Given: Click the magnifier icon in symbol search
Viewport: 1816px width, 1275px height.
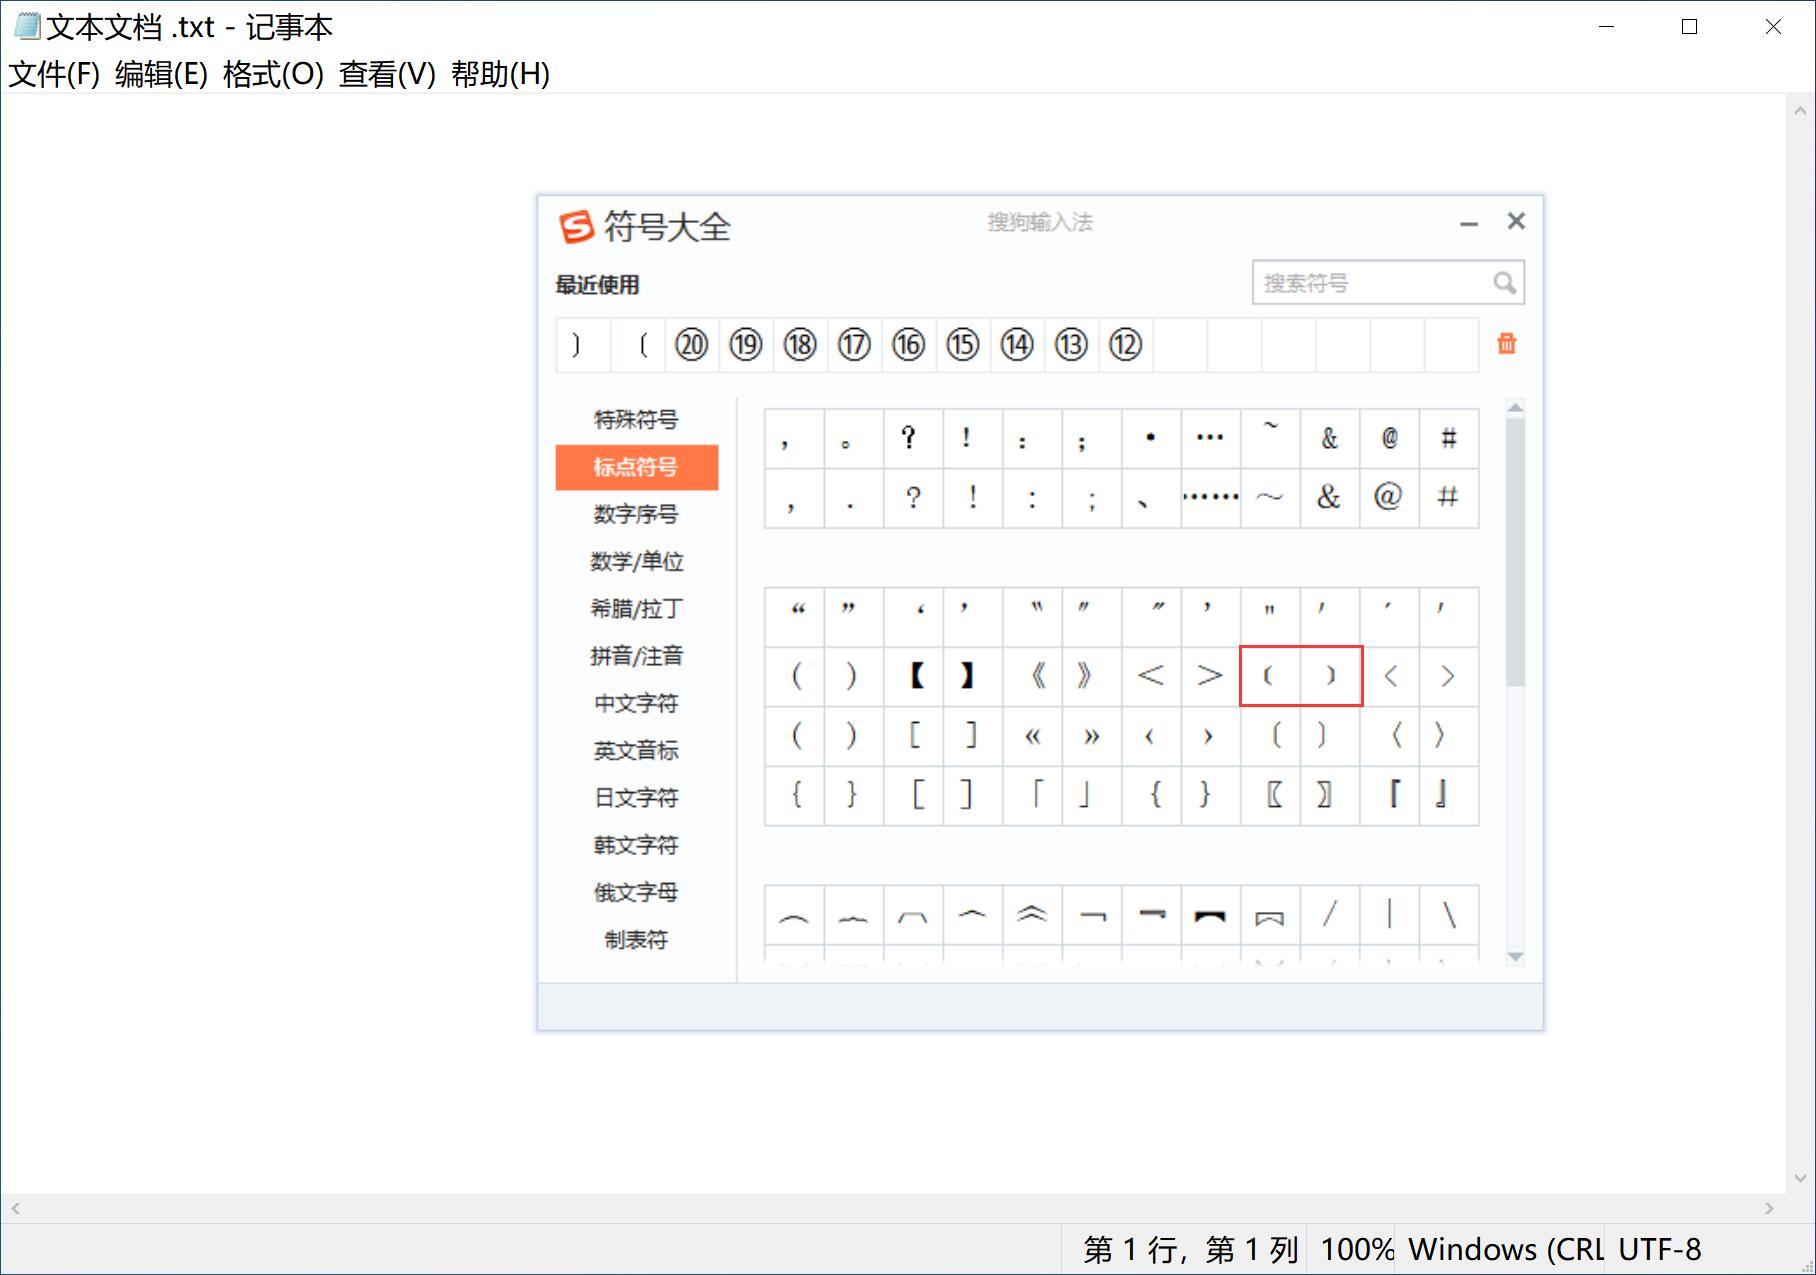Looking at the screenshot, I should (x=1504, y=283).
